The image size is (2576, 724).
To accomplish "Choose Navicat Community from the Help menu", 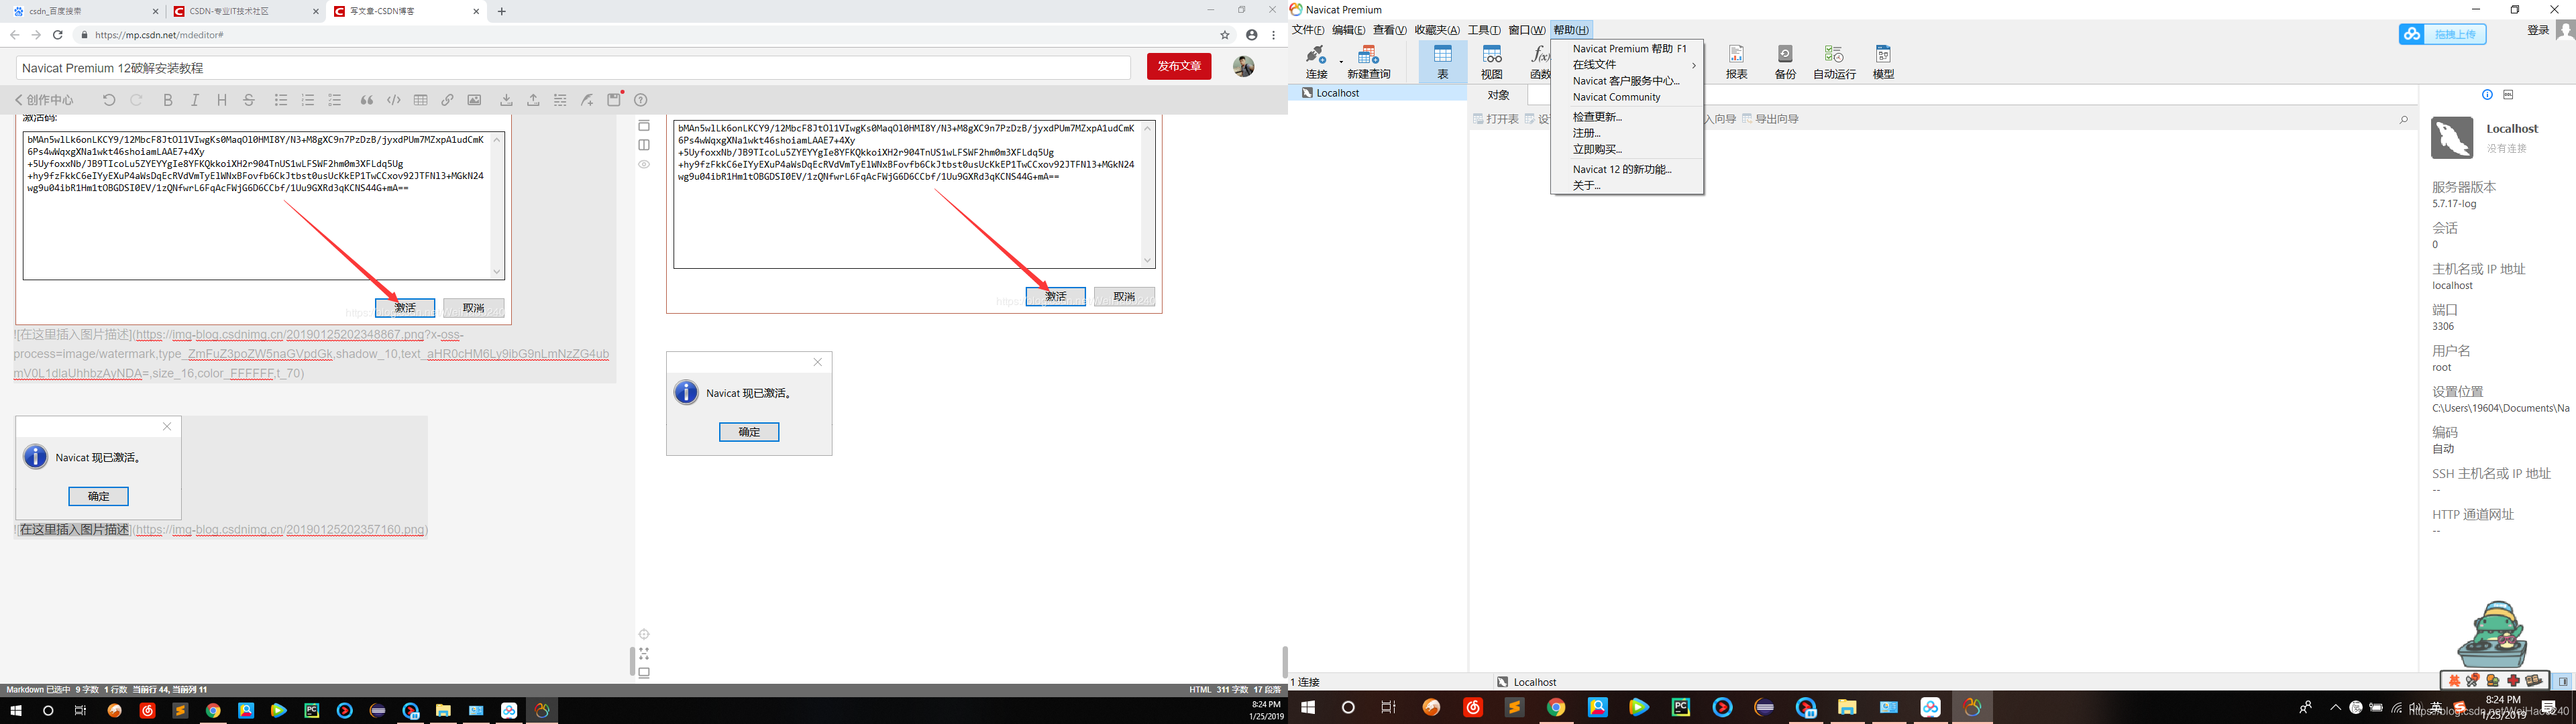I will click(x=1626, y=97).
